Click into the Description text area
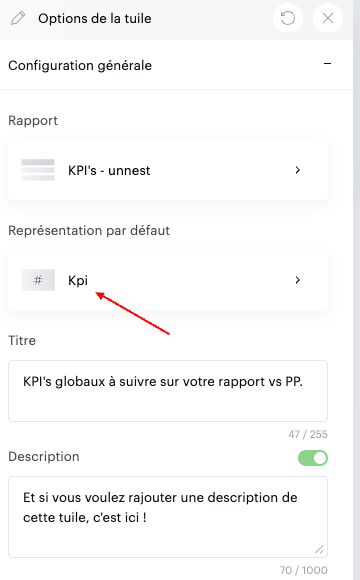Image resolution: width=360 pixels, height=580 pixels. click(168, 517)
